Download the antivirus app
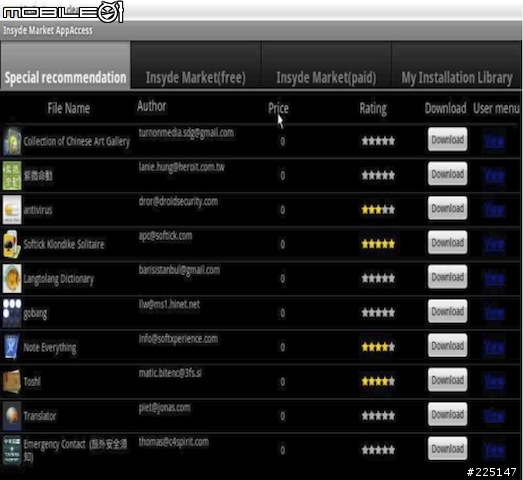This screenshot has width=523, height=480. tap(447, 208)
